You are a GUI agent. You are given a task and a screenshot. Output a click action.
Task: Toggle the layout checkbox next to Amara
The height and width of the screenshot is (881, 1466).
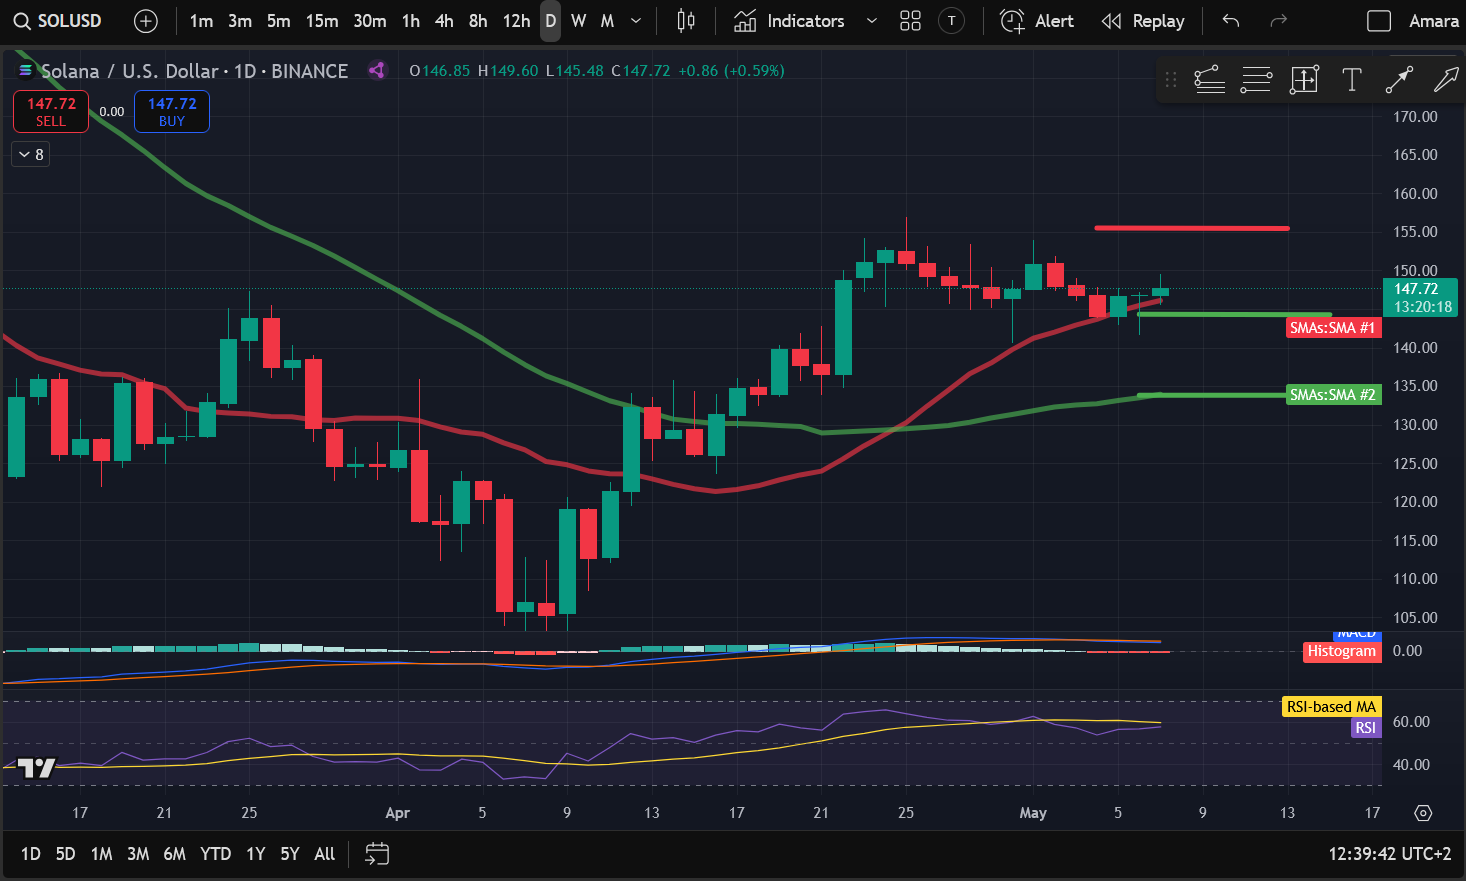tap(1379, 21)
